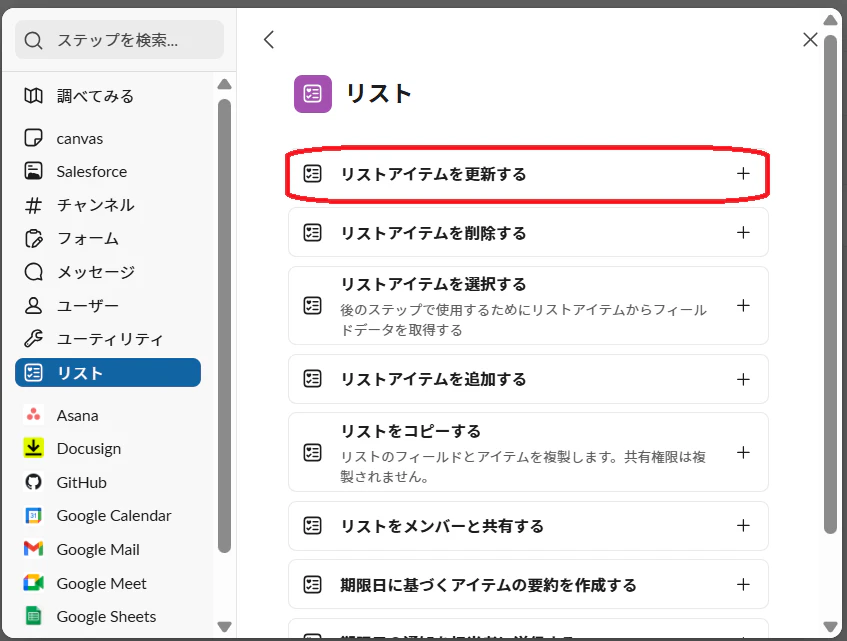The width and height of the screenshot is (847, 641).
Task: Choose リストをメンバーと共有する step
Action: [x=528, y=526]
